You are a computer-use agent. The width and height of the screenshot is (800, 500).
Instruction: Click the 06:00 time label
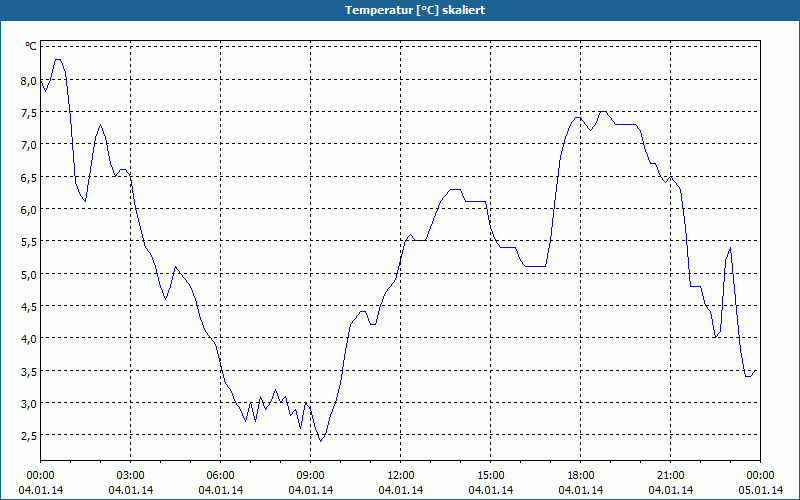coord(220,476)
